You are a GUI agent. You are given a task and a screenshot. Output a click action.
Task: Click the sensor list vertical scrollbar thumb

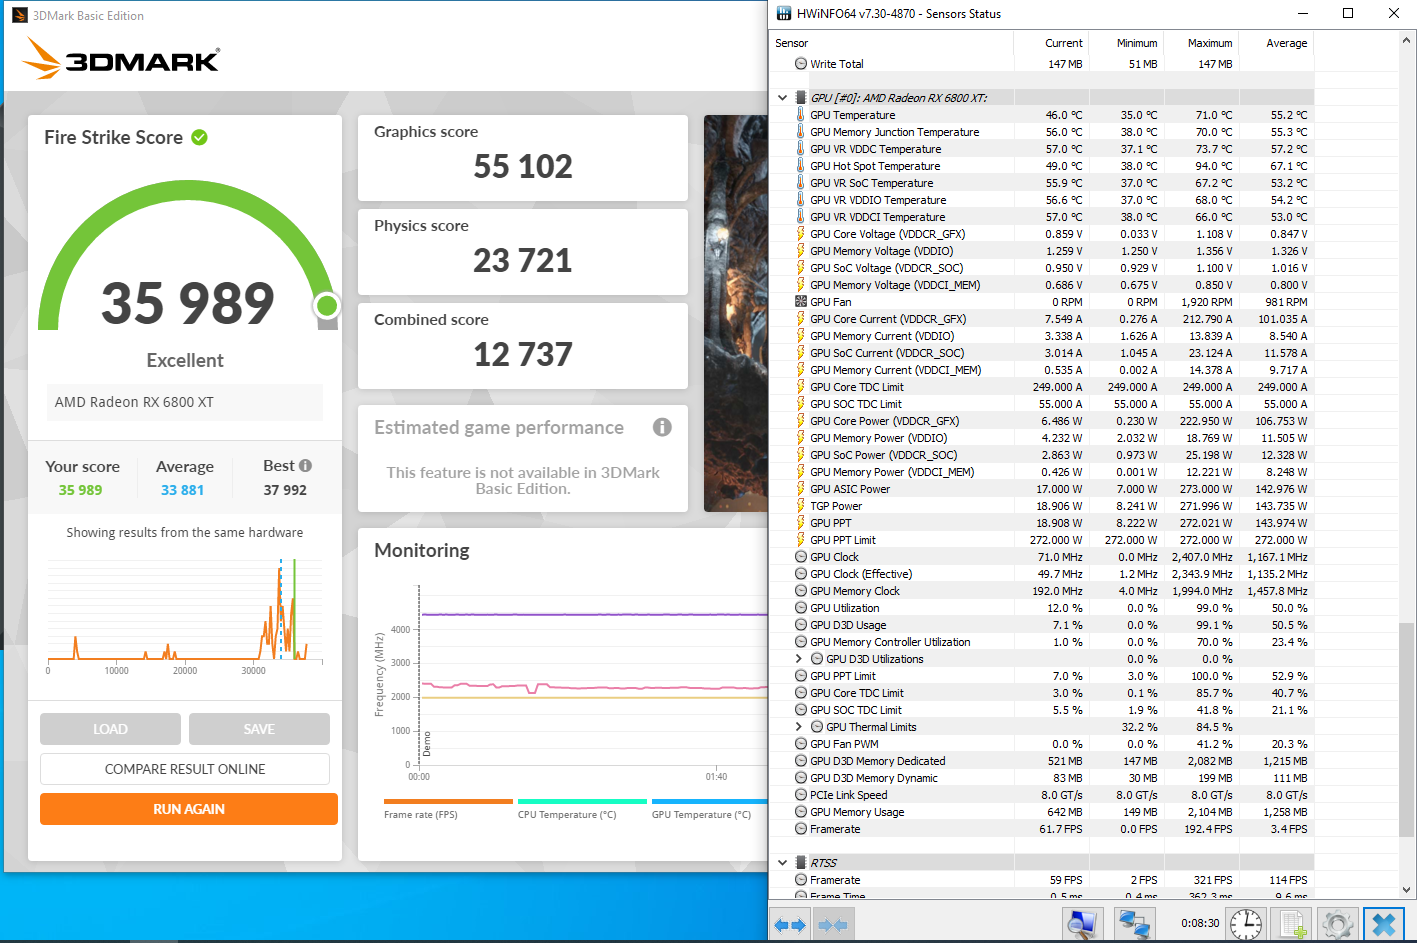pos(1407,729)
